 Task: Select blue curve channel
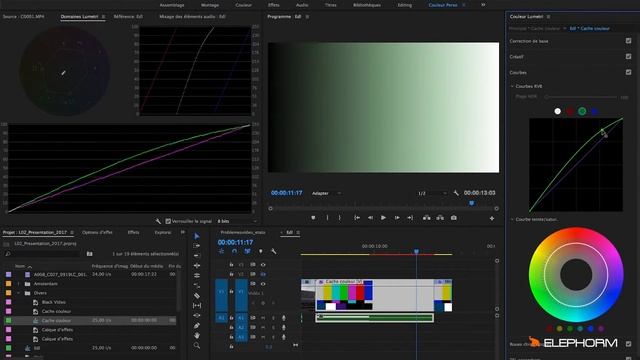(595, 111)
